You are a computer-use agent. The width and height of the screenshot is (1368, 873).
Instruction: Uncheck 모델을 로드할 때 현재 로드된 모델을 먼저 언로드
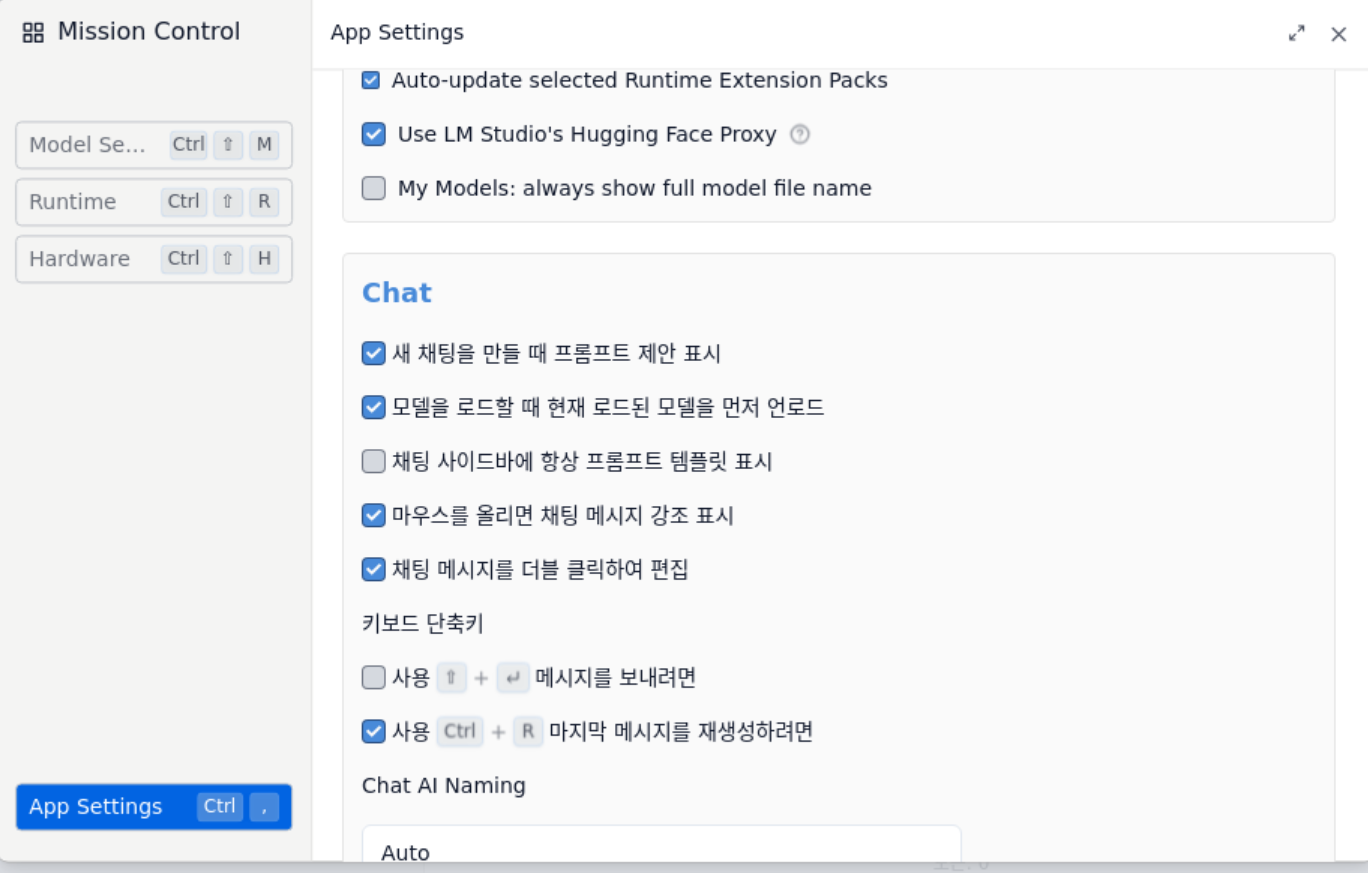click(374, 407)
